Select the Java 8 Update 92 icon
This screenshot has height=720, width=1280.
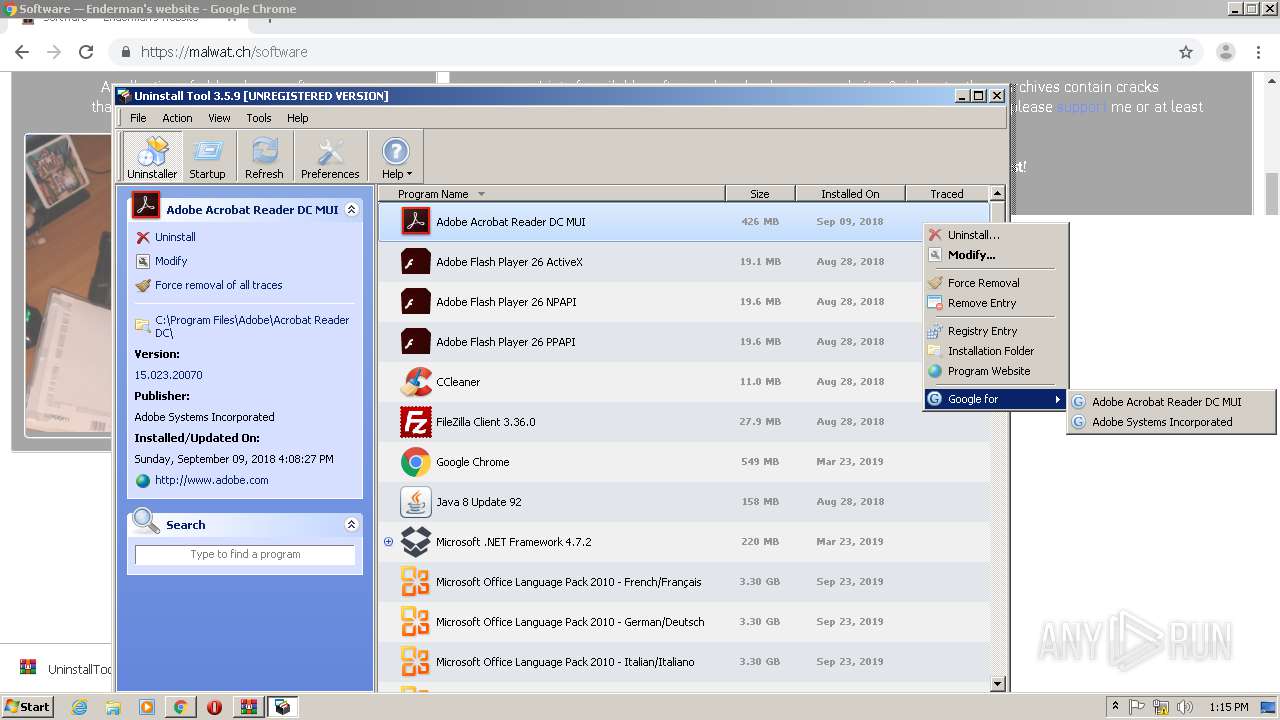(x=416, y=502)
